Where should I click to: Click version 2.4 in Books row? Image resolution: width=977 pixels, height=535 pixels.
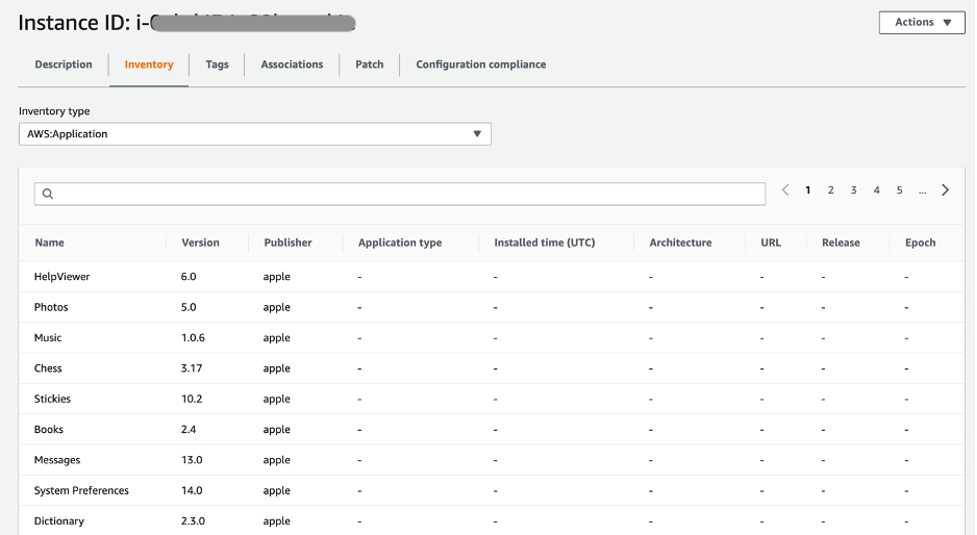tap(189, 429)
